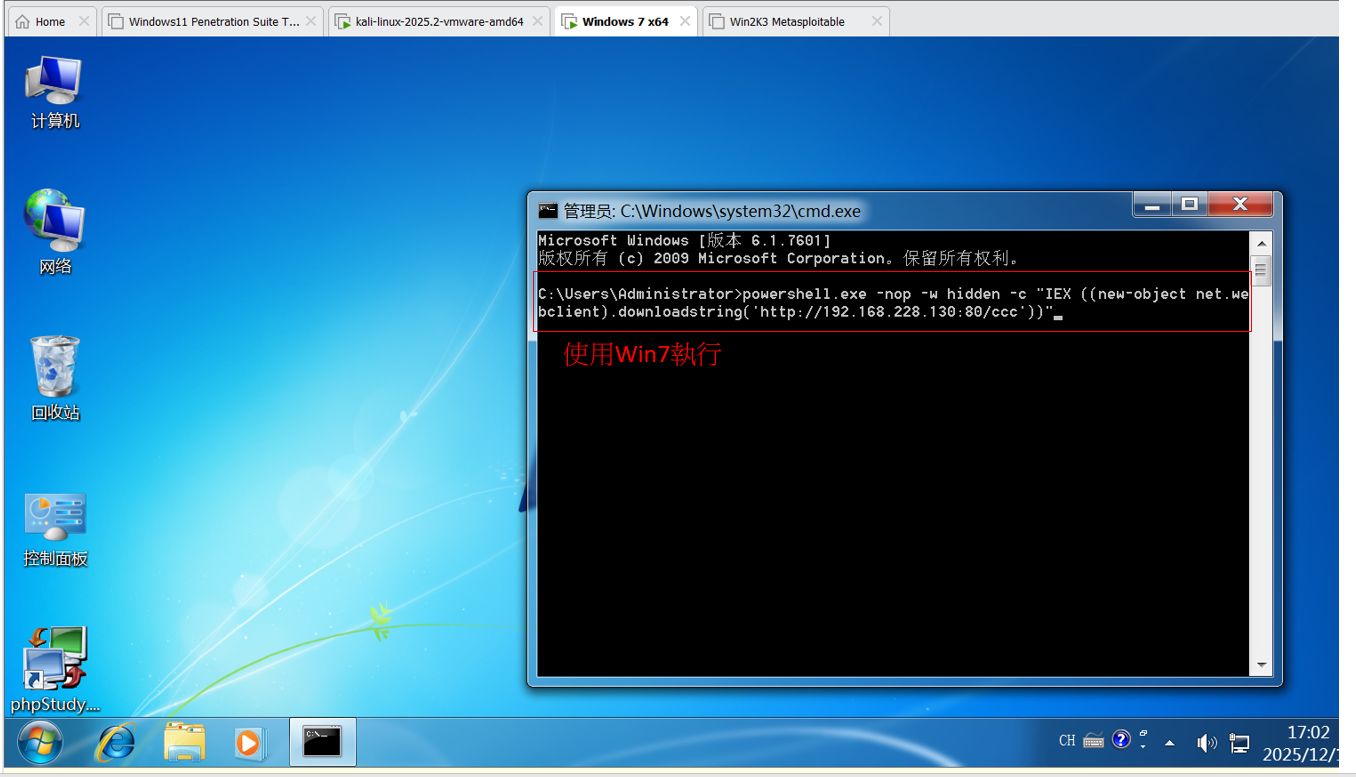Click the network tray icon
Viewport: 1356px width, 777px height.
(1240, 743)
